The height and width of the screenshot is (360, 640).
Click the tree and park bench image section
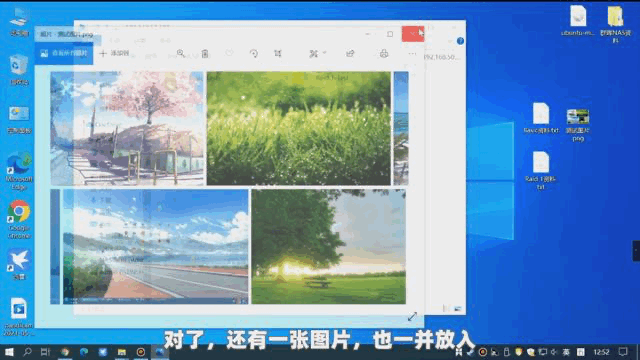pyautogui.click(x=329, y=247)
